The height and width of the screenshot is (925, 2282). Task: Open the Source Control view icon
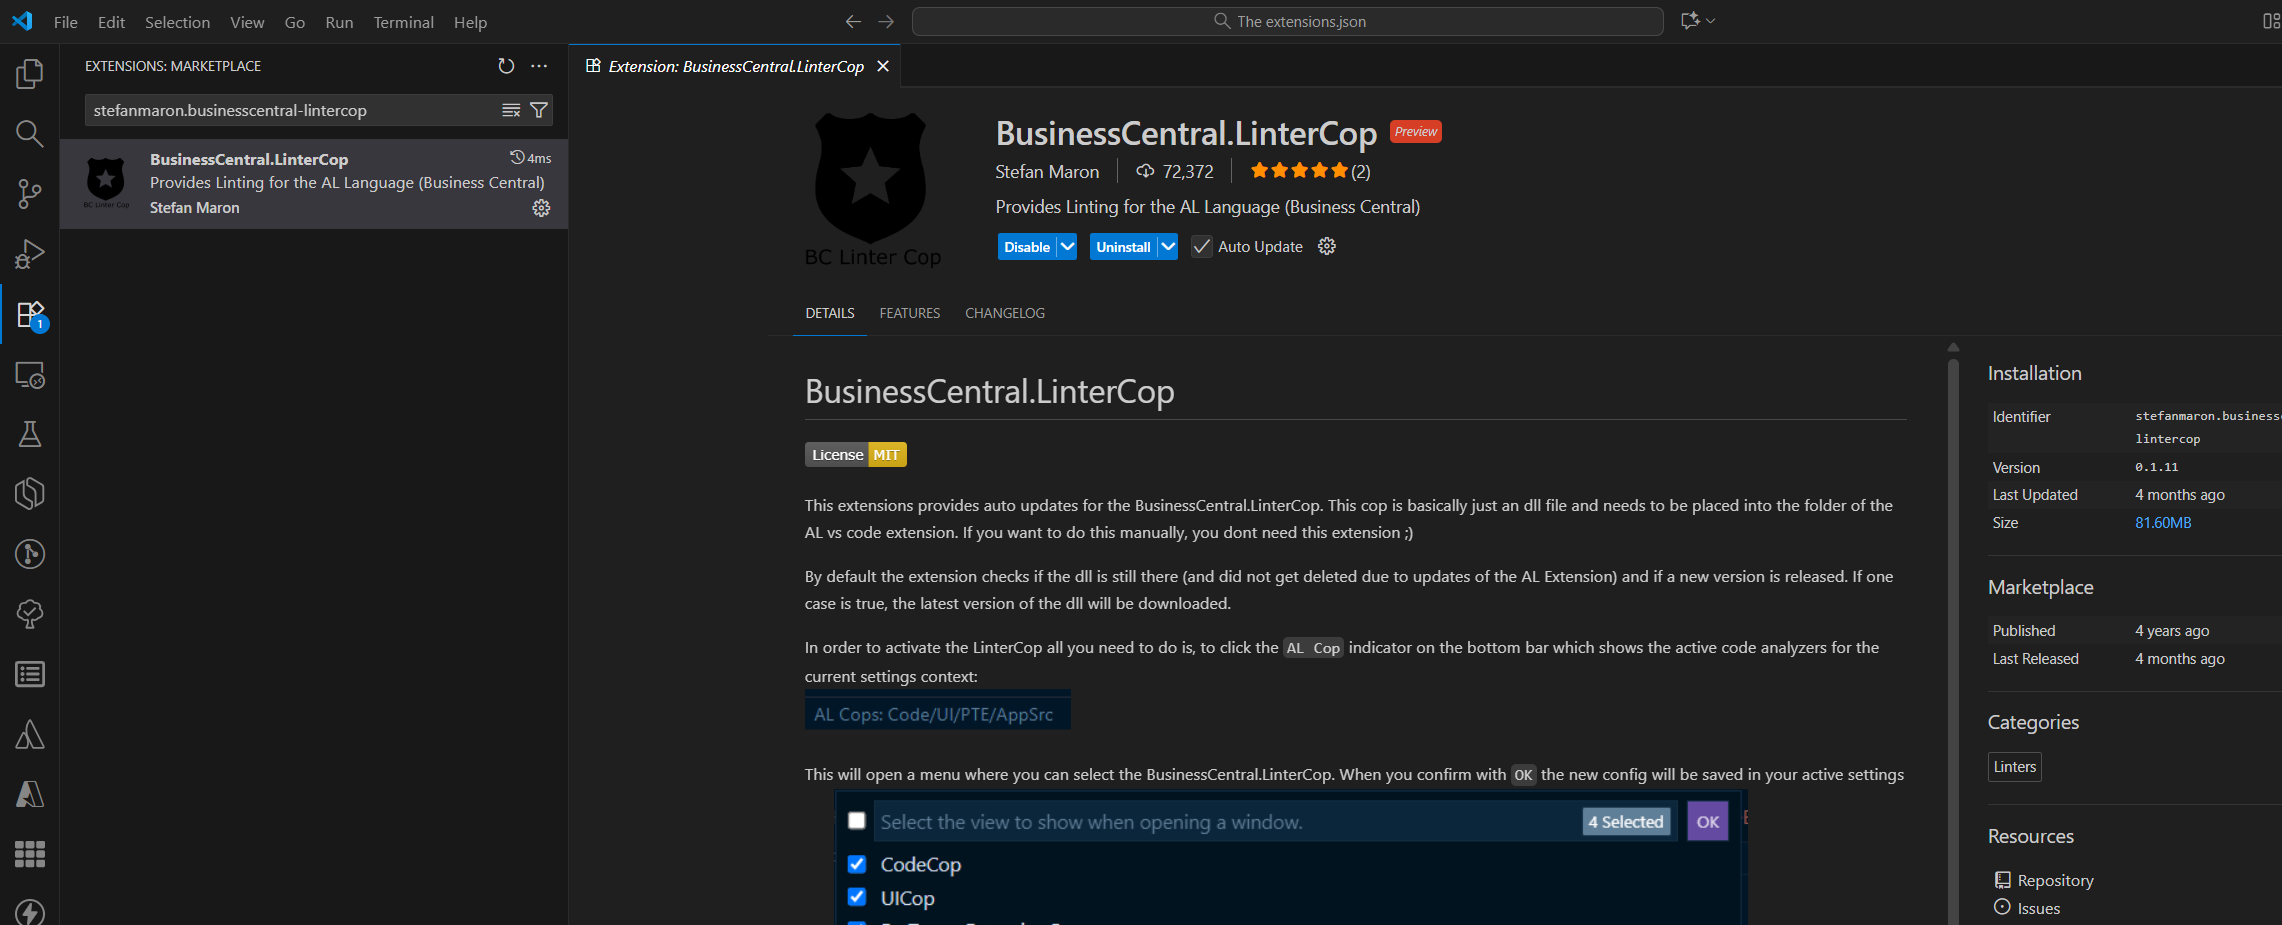30,194
